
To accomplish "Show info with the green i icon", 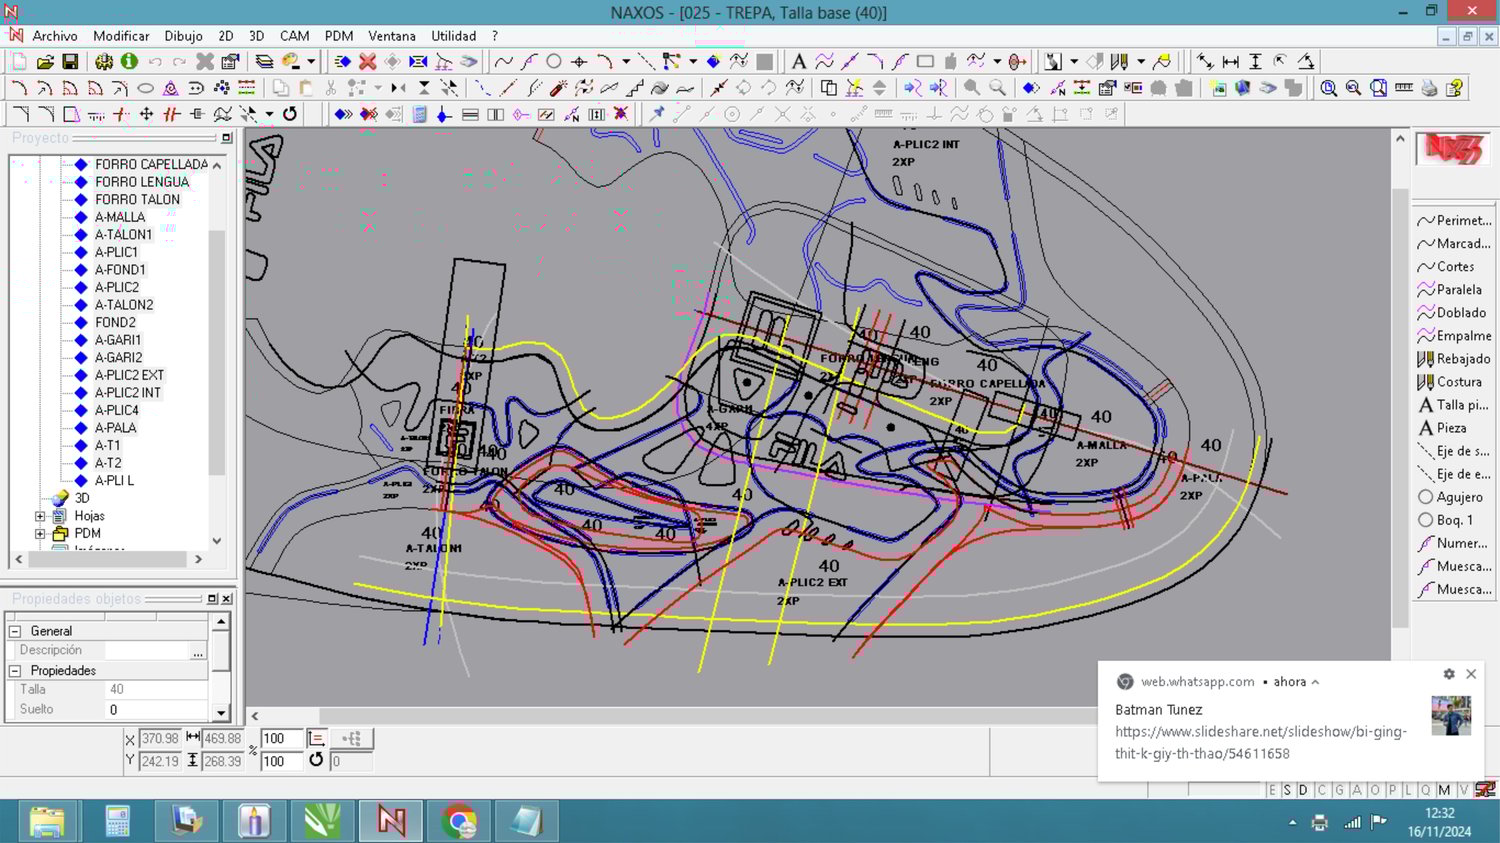I will [x=129, y=61].
